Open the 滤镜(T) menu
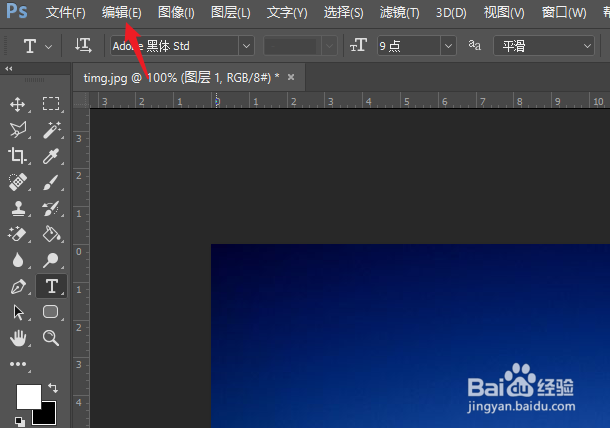The image size is (610, 428). pyautogui.click(x=400, y=12)
